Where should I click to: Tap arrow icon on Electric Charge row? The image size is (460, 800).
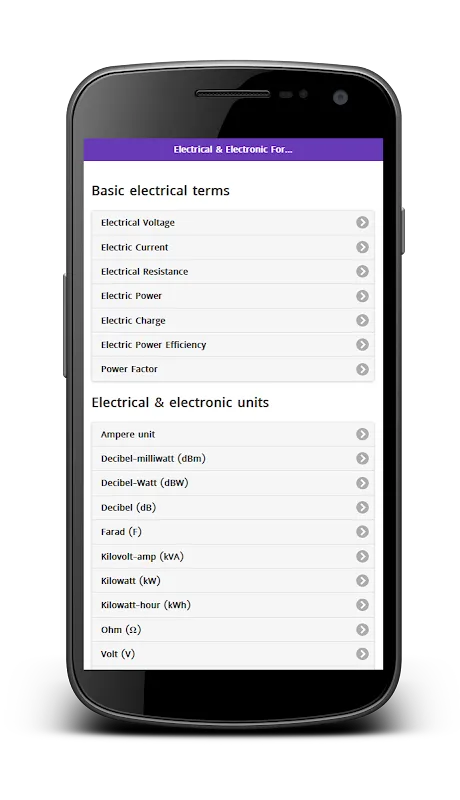tap(362, 320)
